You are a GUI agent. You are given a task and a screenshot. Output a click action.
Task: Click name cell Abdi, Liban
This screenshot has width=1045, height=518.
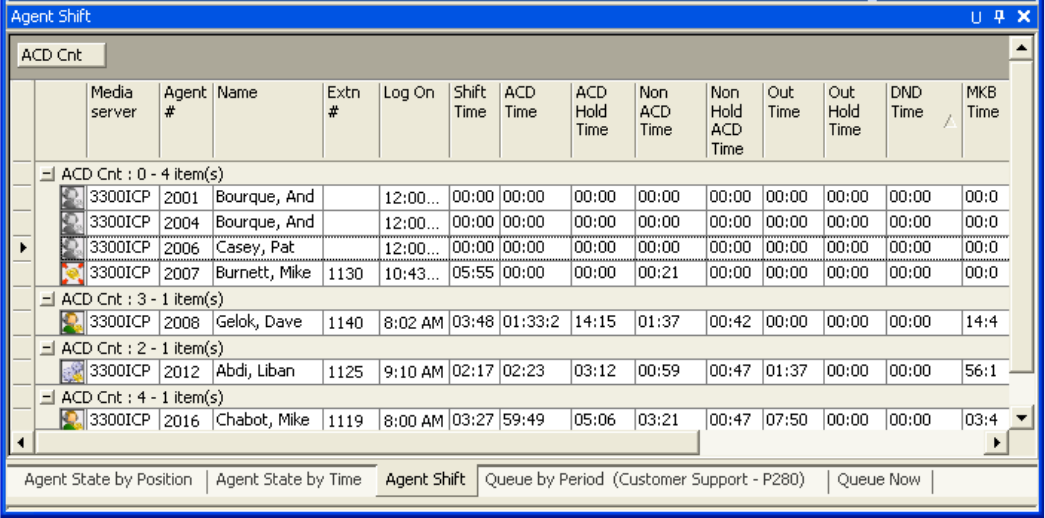point(268,371)
